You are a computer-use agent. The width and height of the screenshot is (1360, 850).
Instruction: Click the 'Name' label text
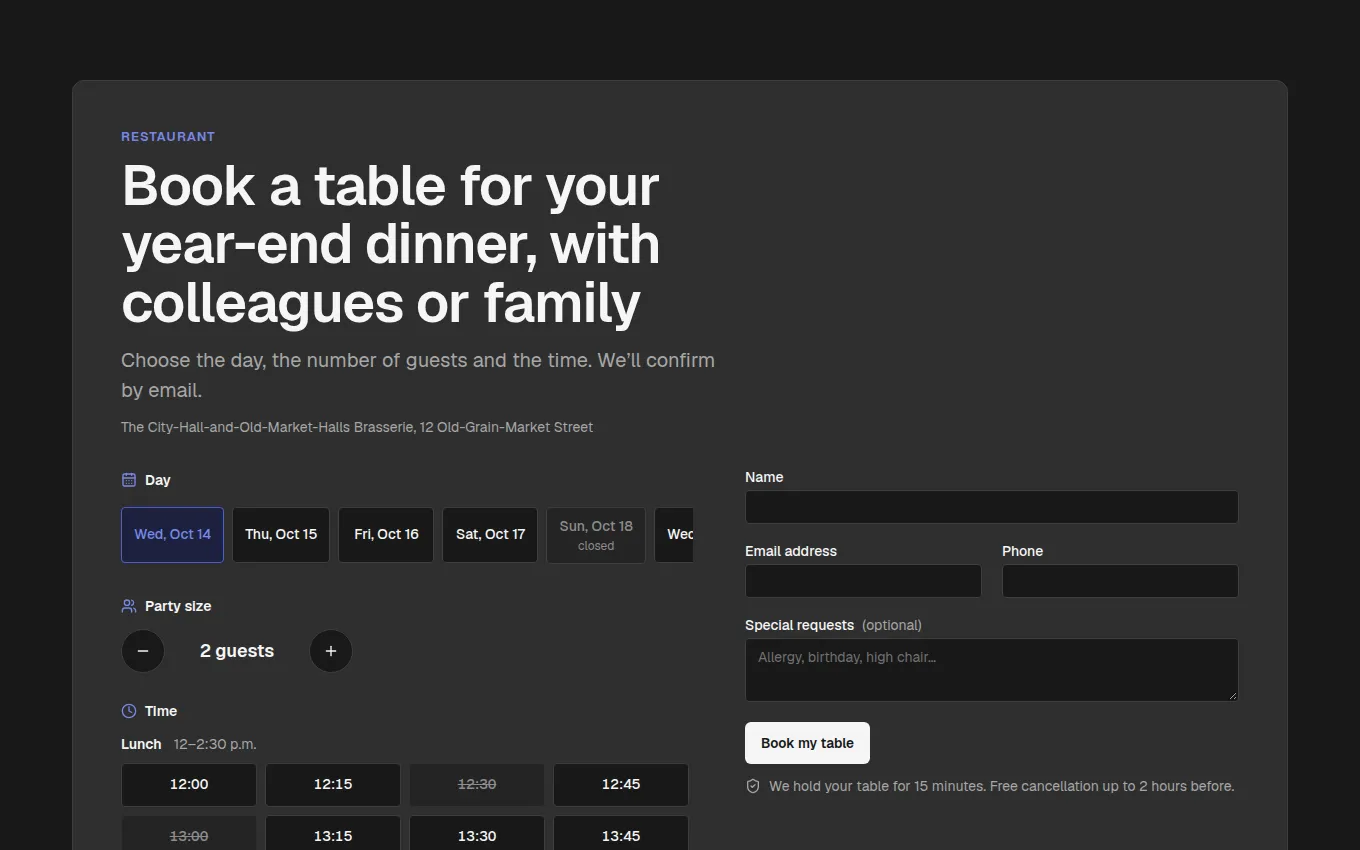coord(764,477)
